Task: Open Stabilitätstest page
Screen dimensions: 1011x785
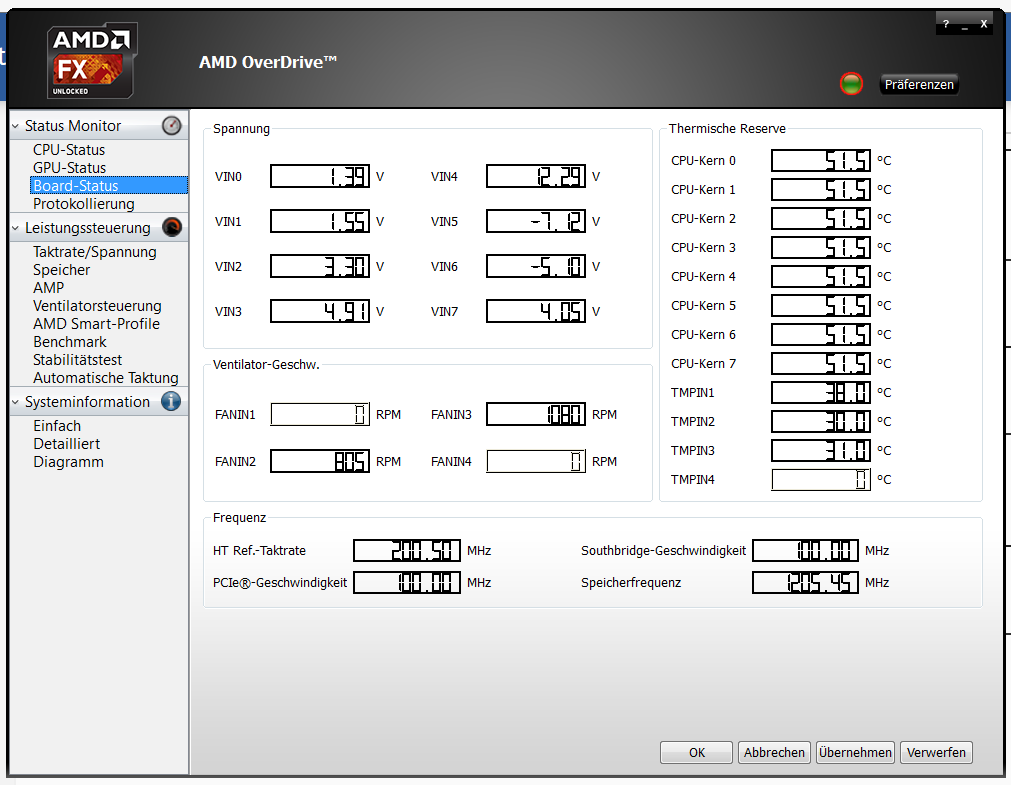Action: pyautogui.click(x=77, y=360)
